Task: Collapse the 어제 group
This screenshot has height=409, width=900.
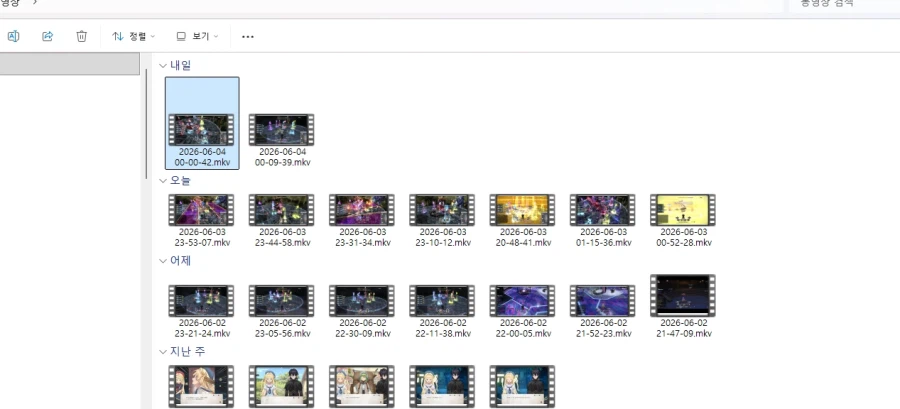Action: point(163,261)
